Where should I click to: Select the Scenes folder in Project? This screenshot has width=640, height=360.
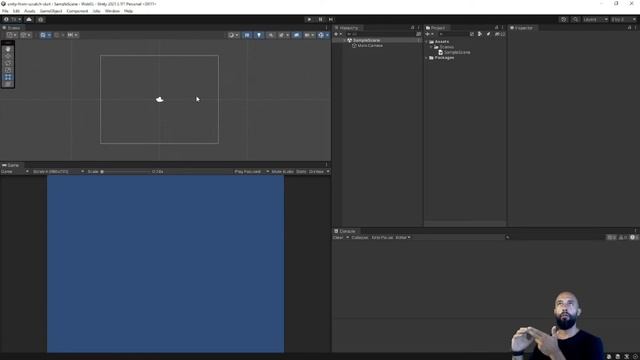[x=444, y=47]
